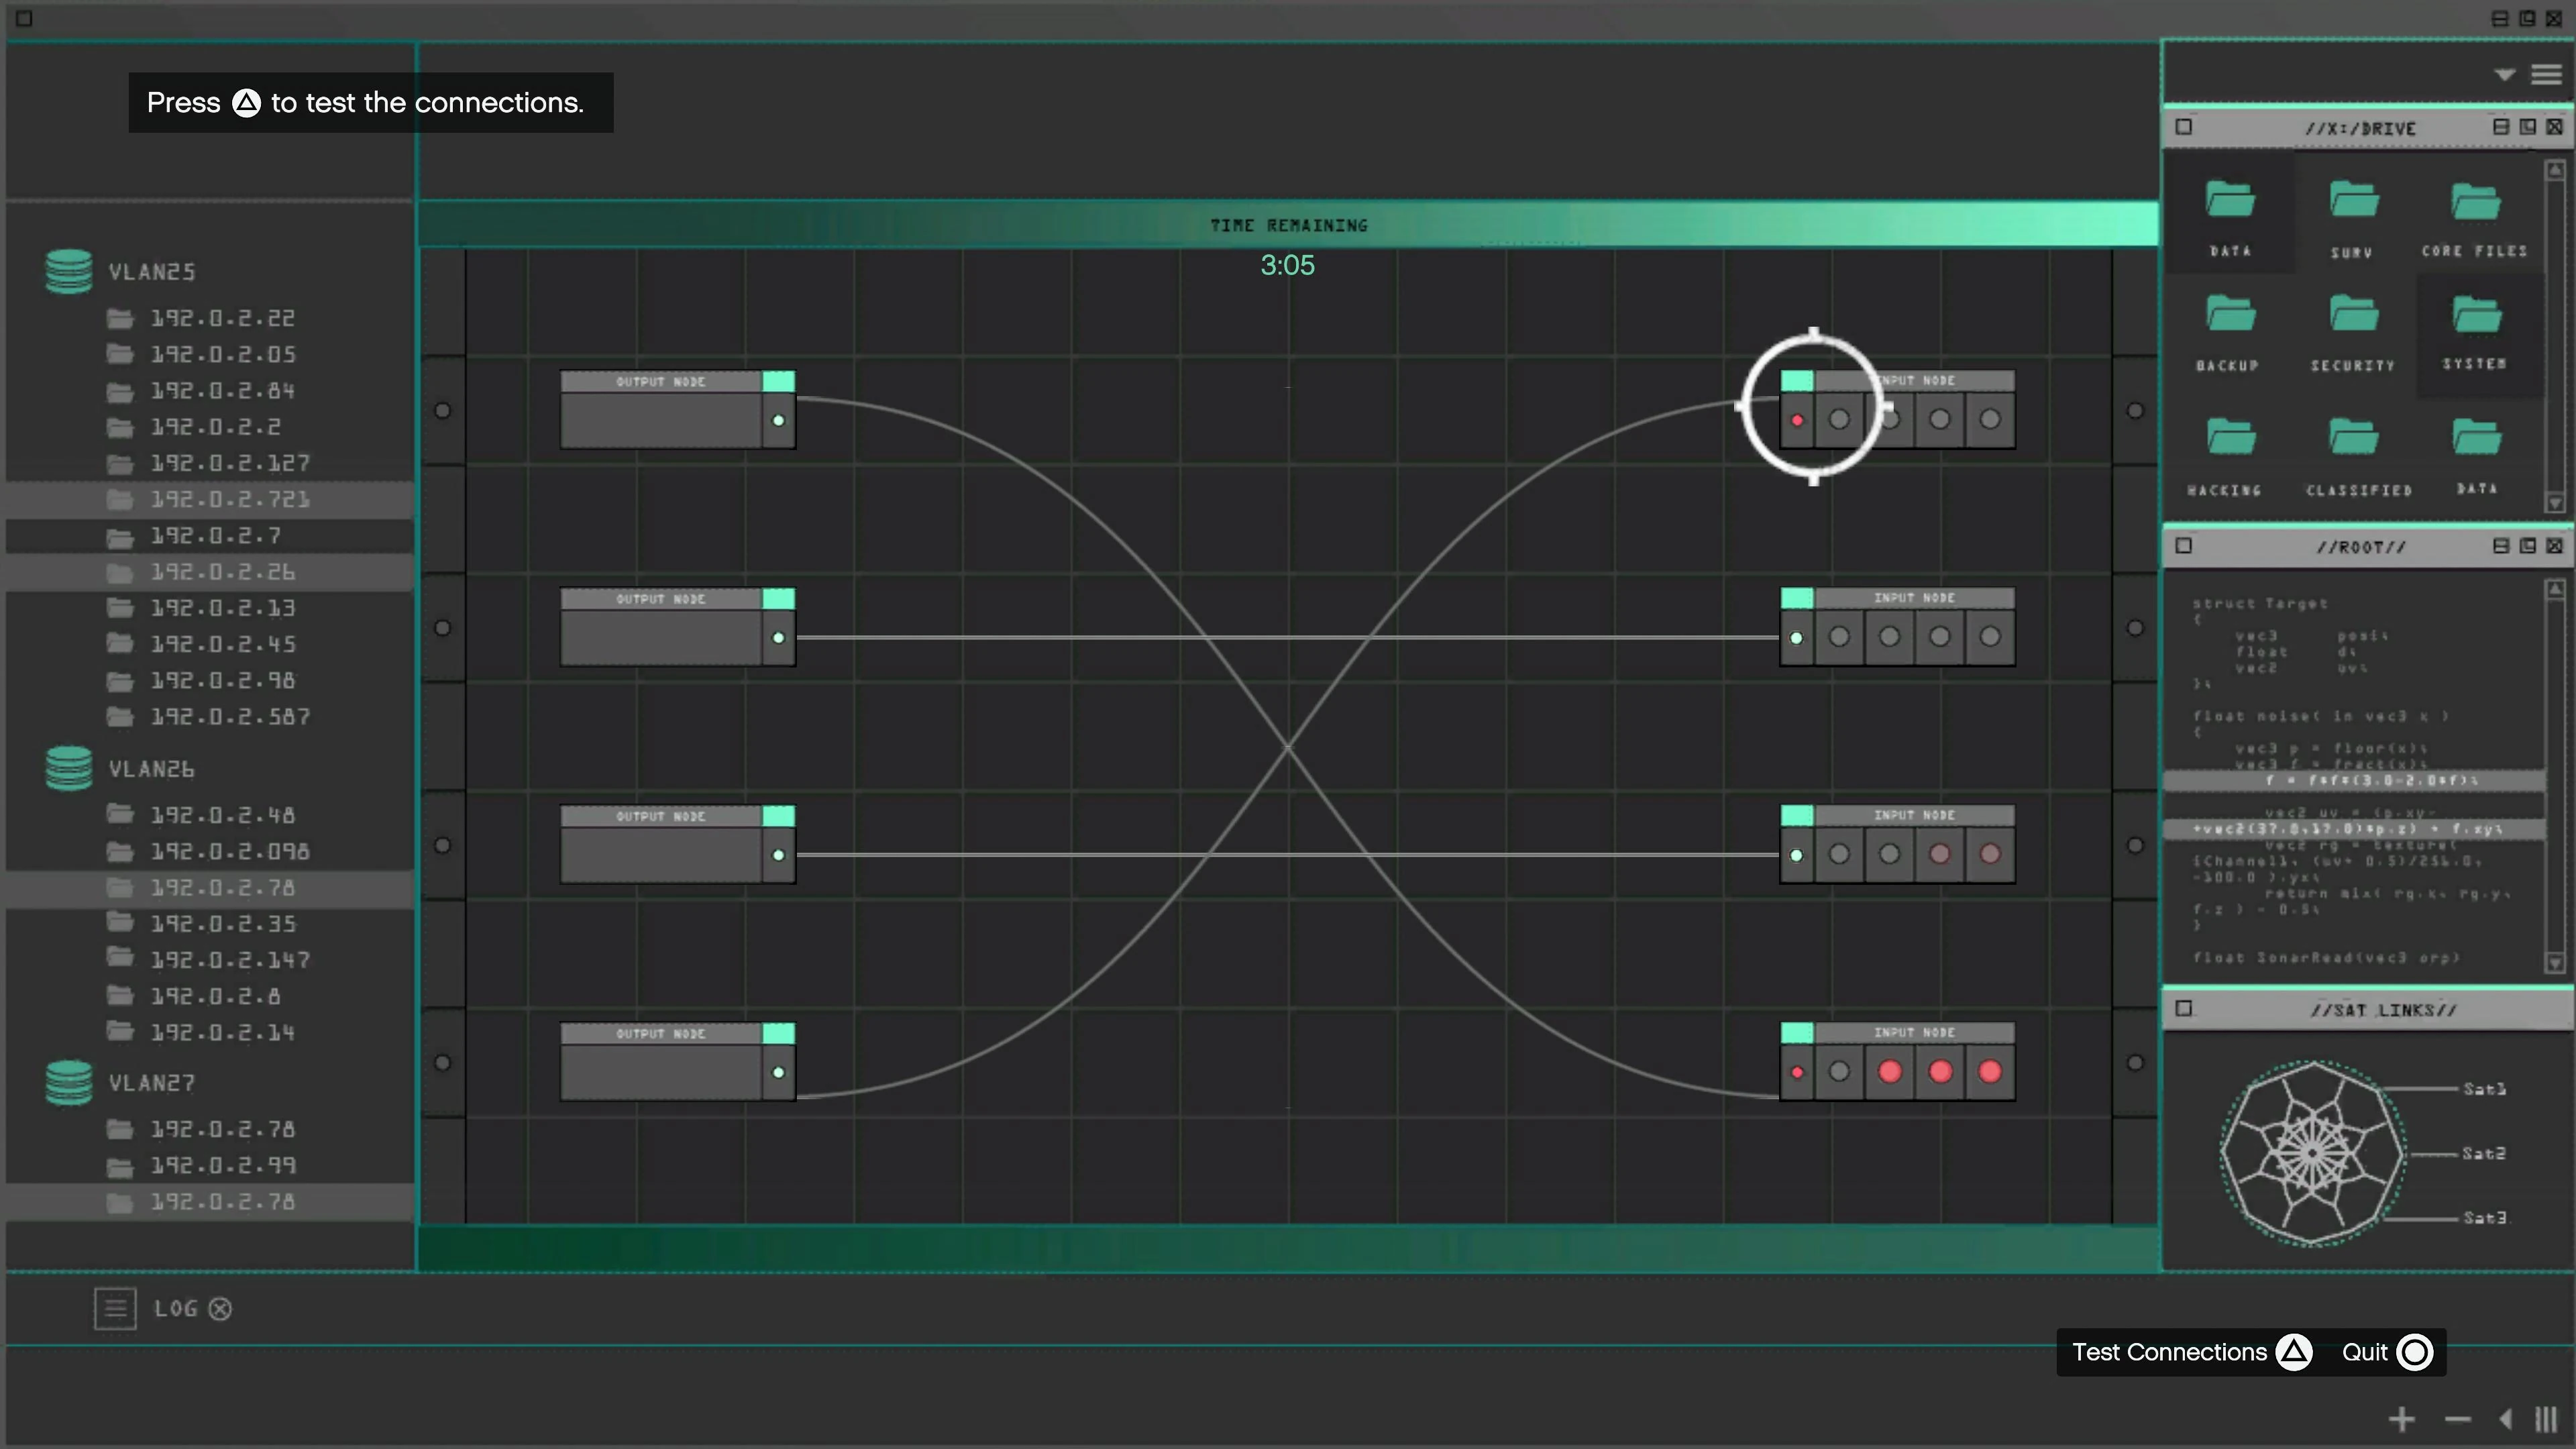Click the Time Remaining progress bar
The height and width of the screenshot is (1449, 2576).
point(1288,225)
